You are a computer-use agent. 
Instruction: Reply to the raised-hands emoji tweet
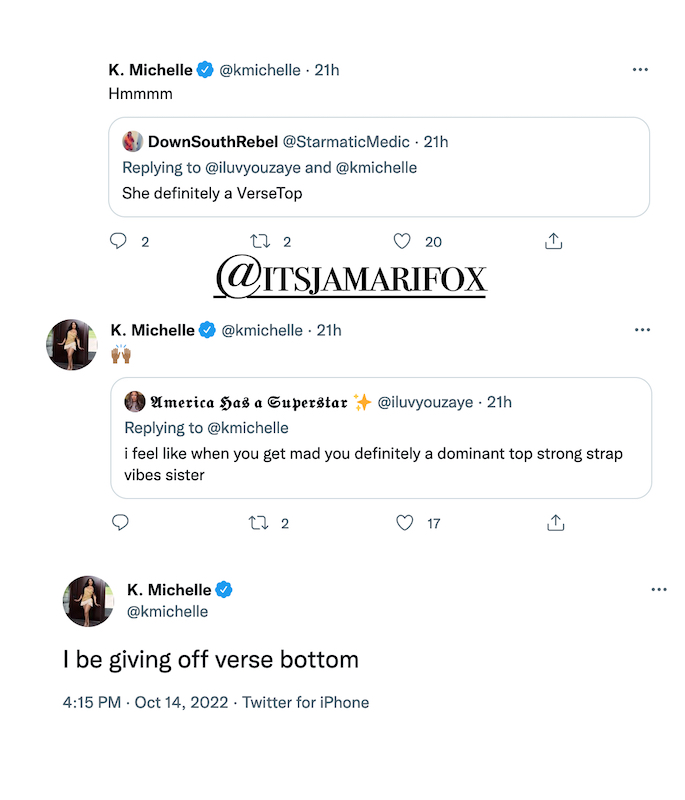pyautogui.click(x=120, y=522)
